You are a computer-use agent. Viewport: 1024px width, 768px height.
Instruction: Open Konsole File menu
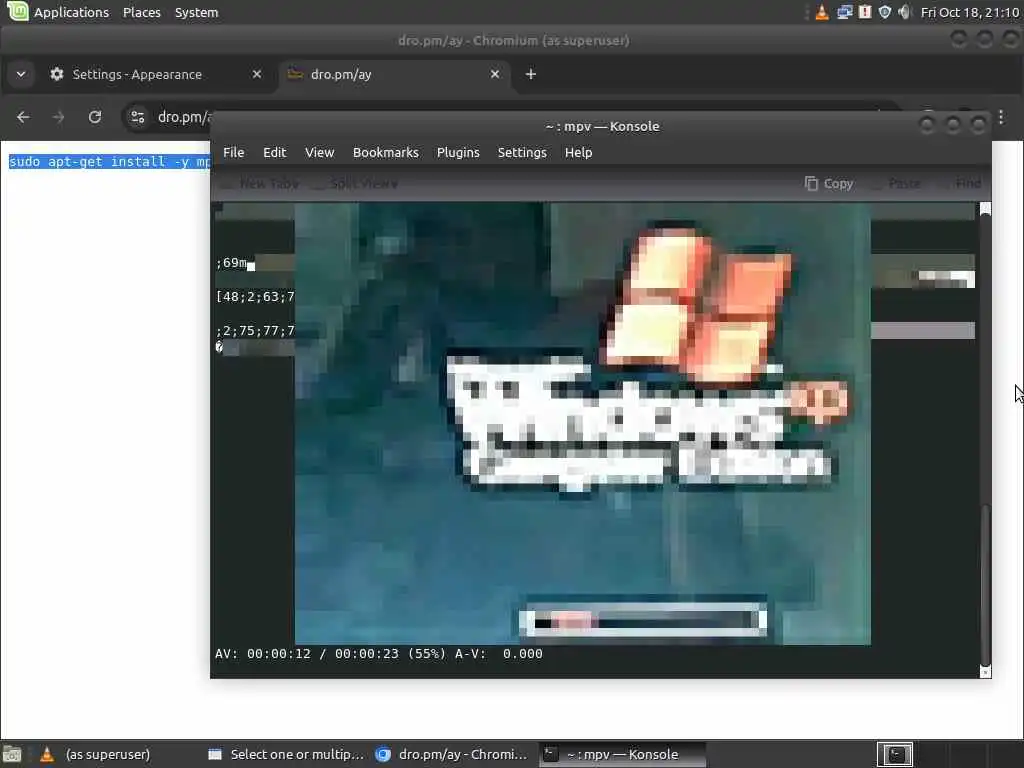(234, 152)
